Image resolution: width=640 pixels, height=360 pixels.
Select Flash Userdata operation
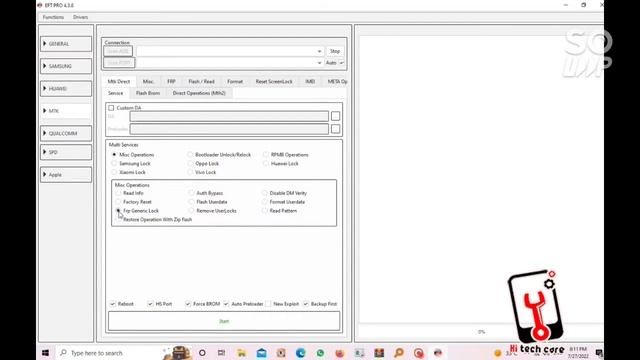coord(191,202)
